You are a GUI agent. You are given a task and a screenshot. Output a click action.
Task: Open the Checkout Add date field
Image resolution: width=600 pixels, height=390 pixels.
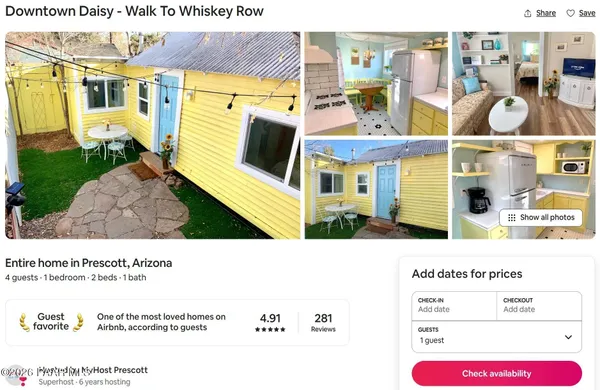click(x=539, y=305)
